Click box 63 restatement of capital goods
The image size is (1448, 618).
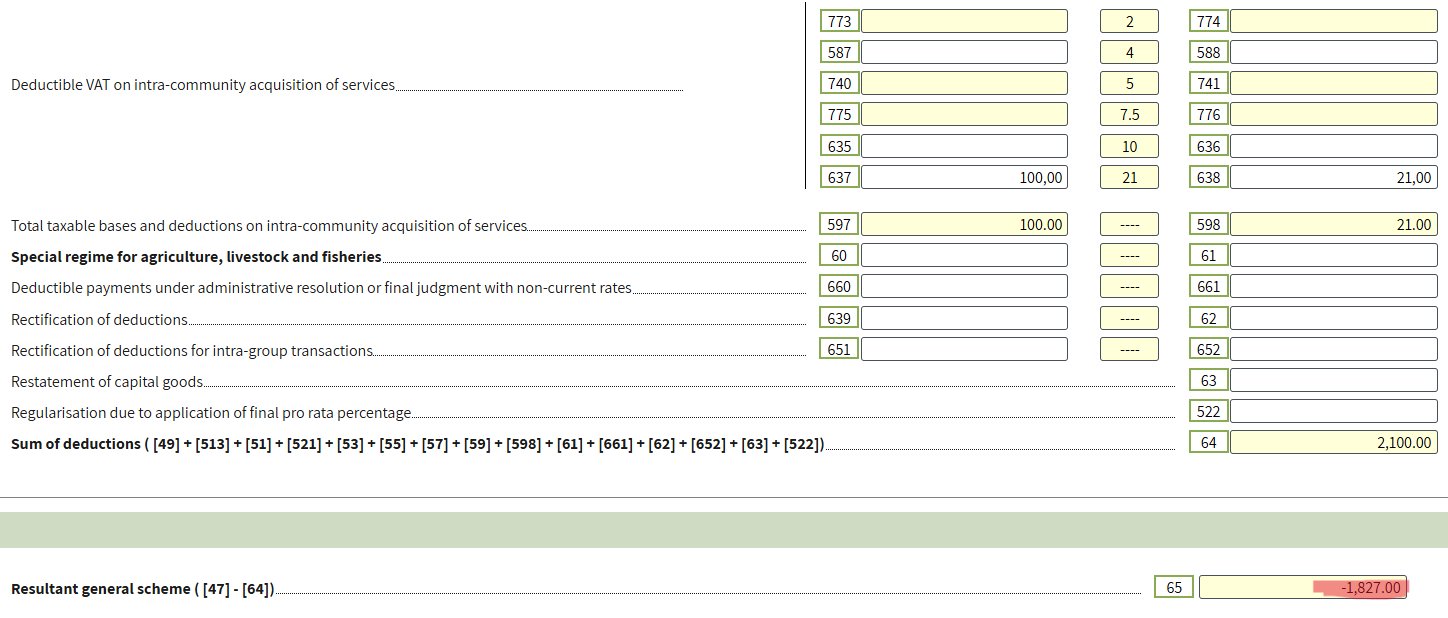tap(1333, 380)
